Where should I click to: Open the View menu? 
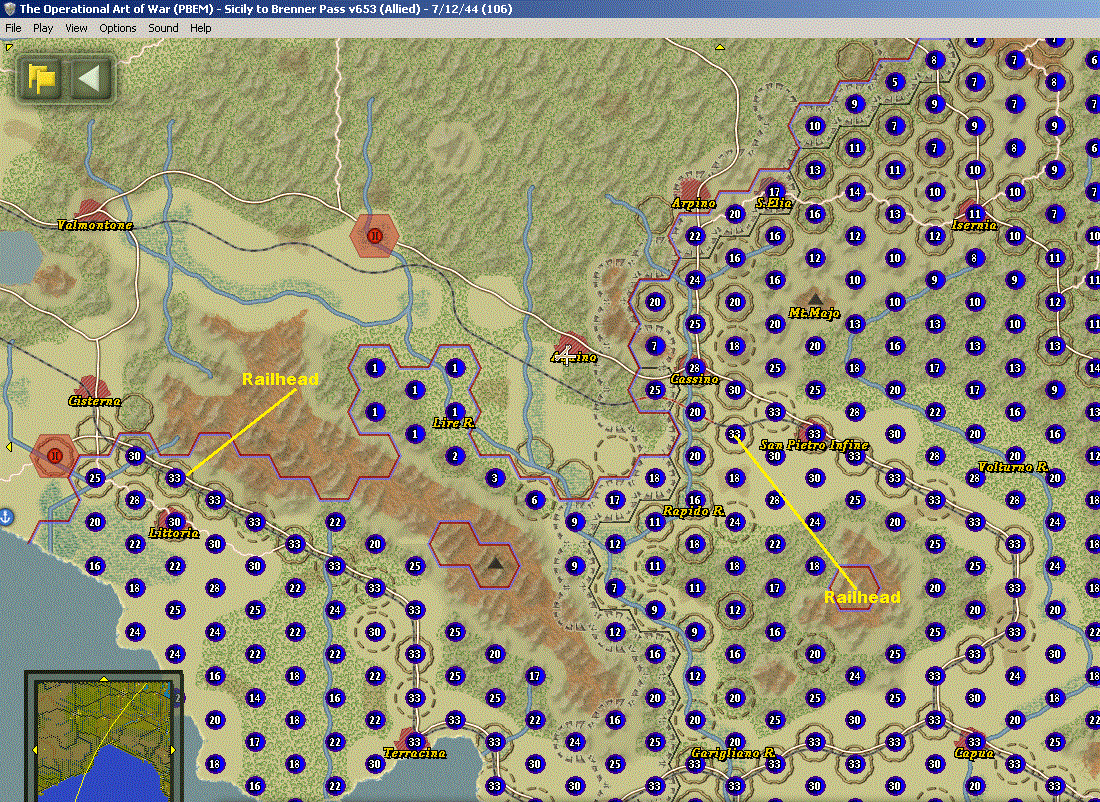(76, 28)
